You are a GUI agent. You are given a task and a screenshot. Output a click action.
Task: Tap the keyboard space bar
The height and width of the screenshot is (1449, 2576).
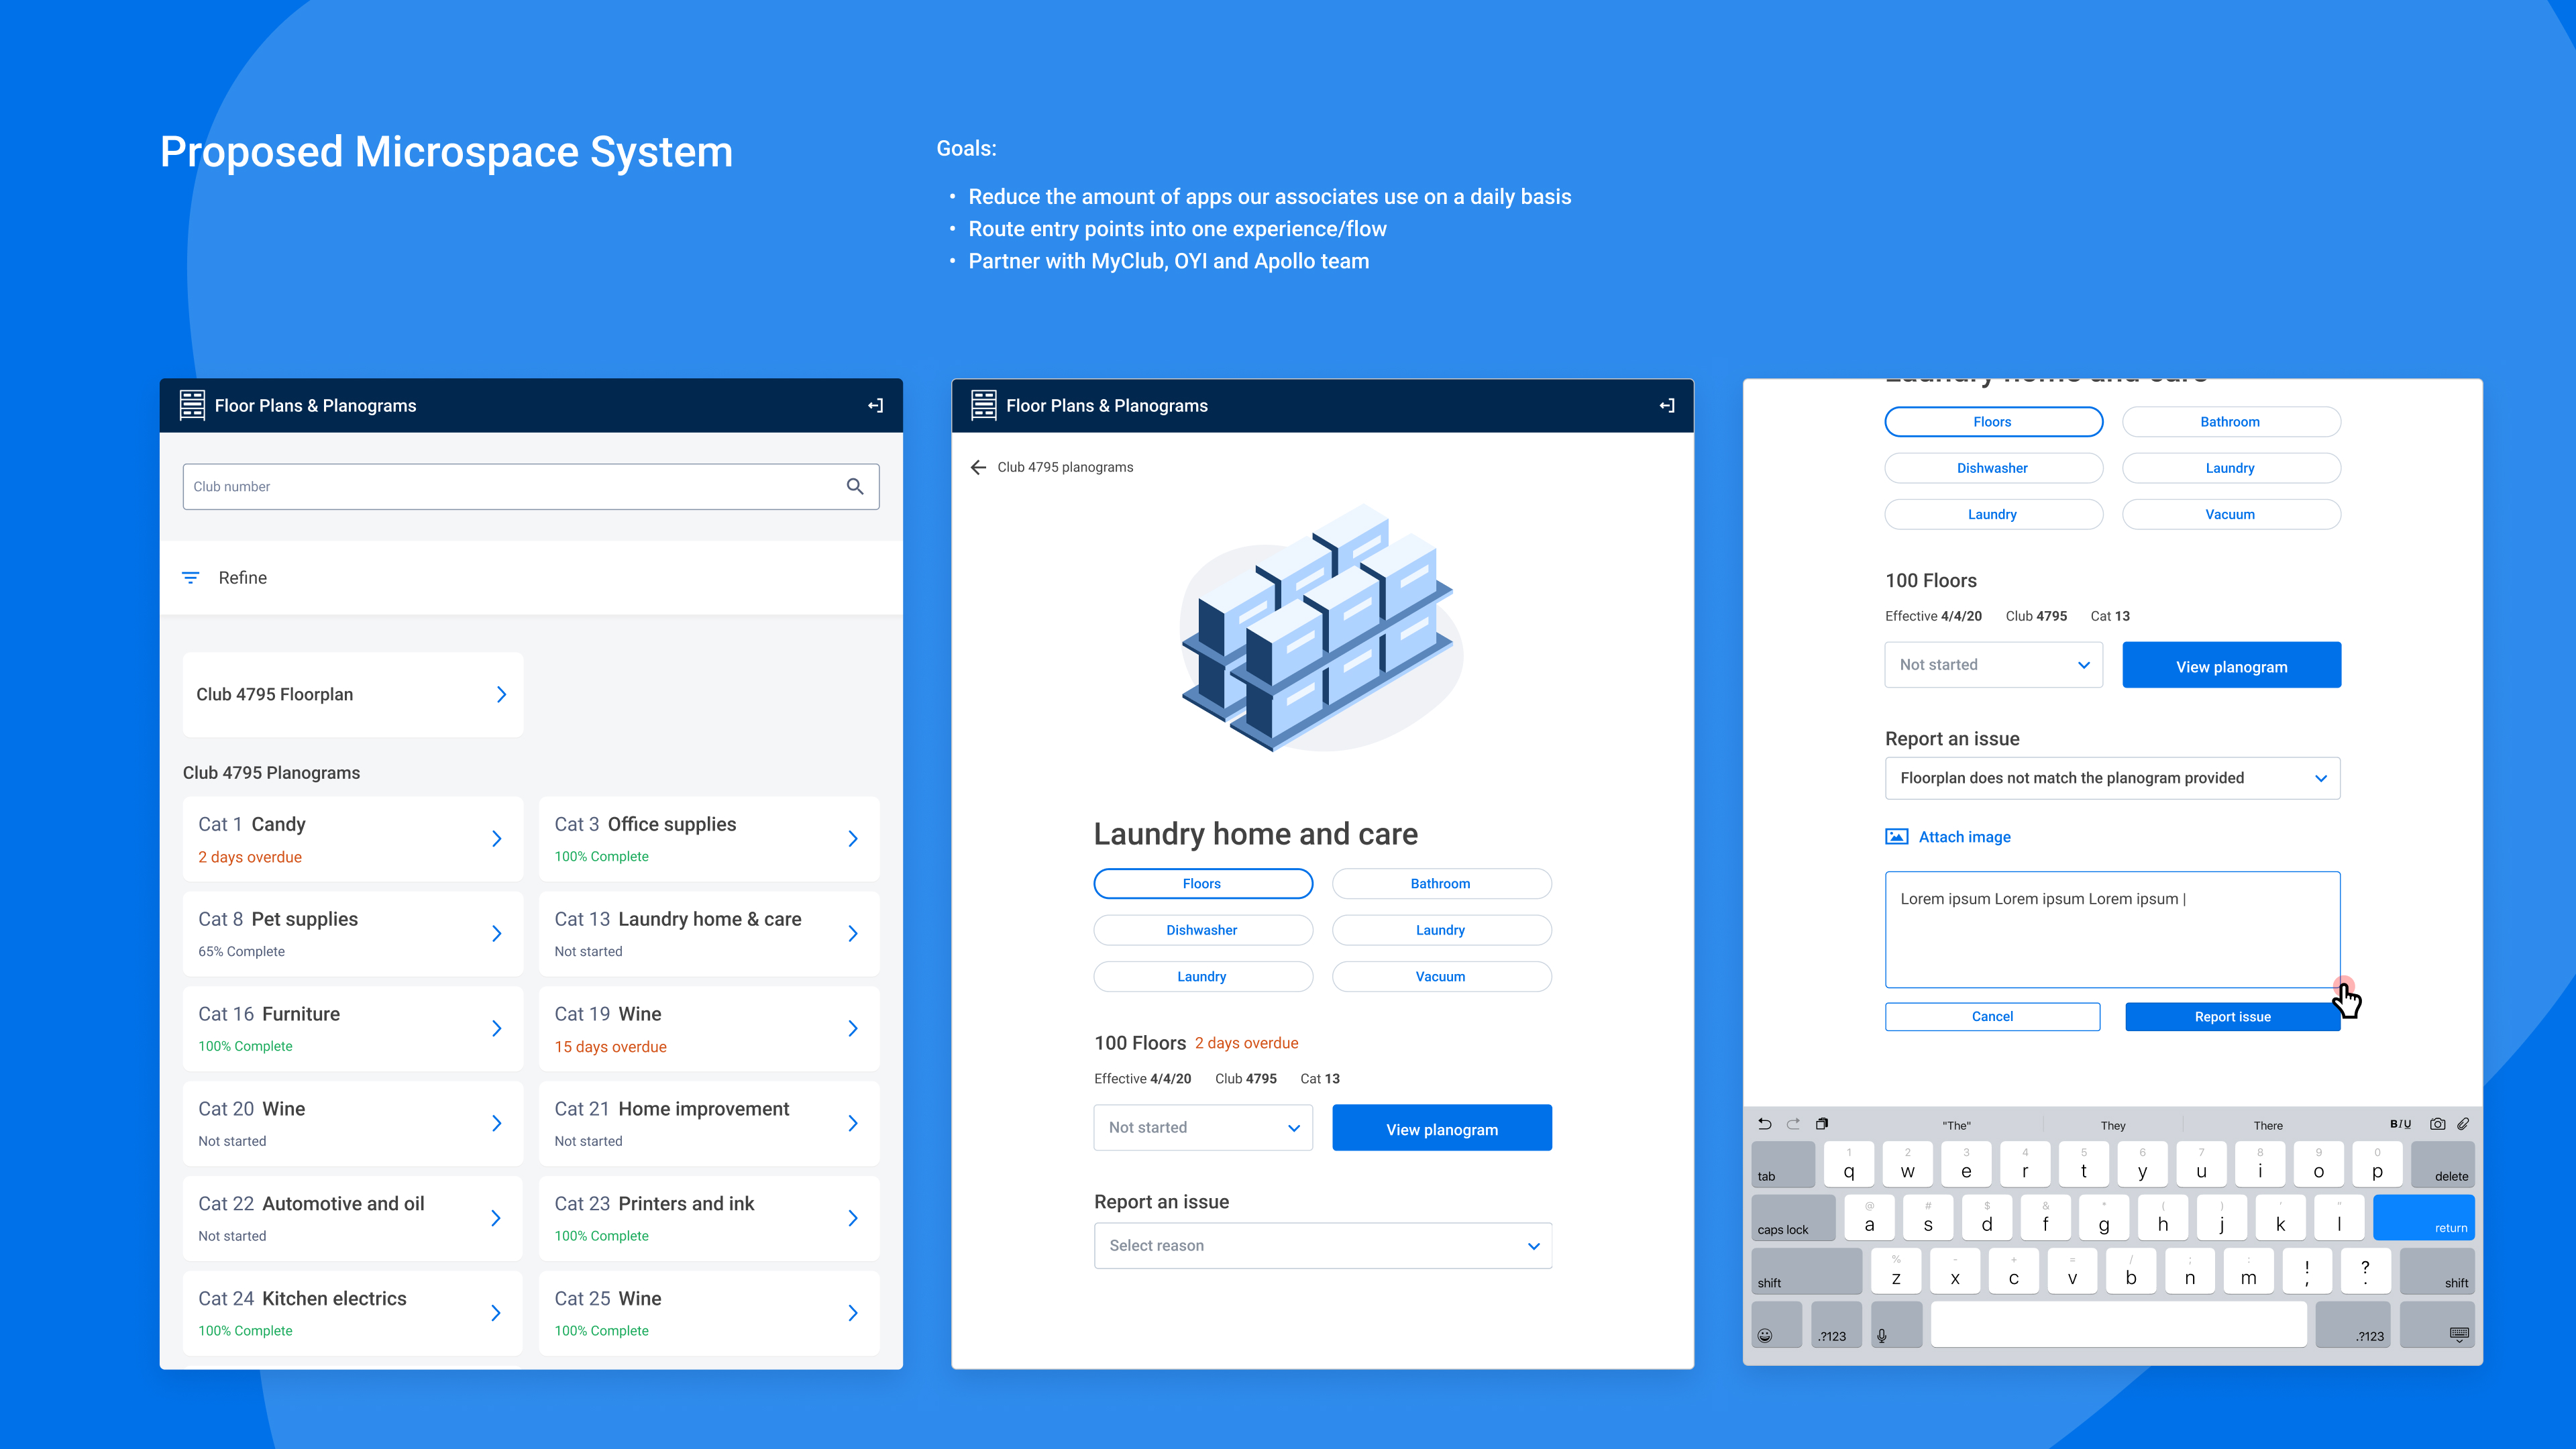click(x=2118, y=1325)
